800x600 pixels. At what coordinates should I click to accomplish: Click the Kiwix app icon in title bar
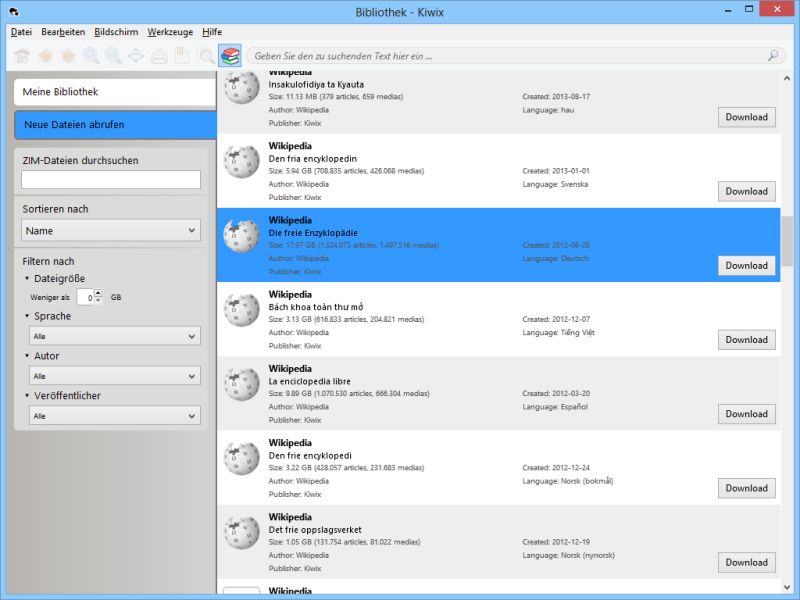pyautogui.click(x=14, y=12)
